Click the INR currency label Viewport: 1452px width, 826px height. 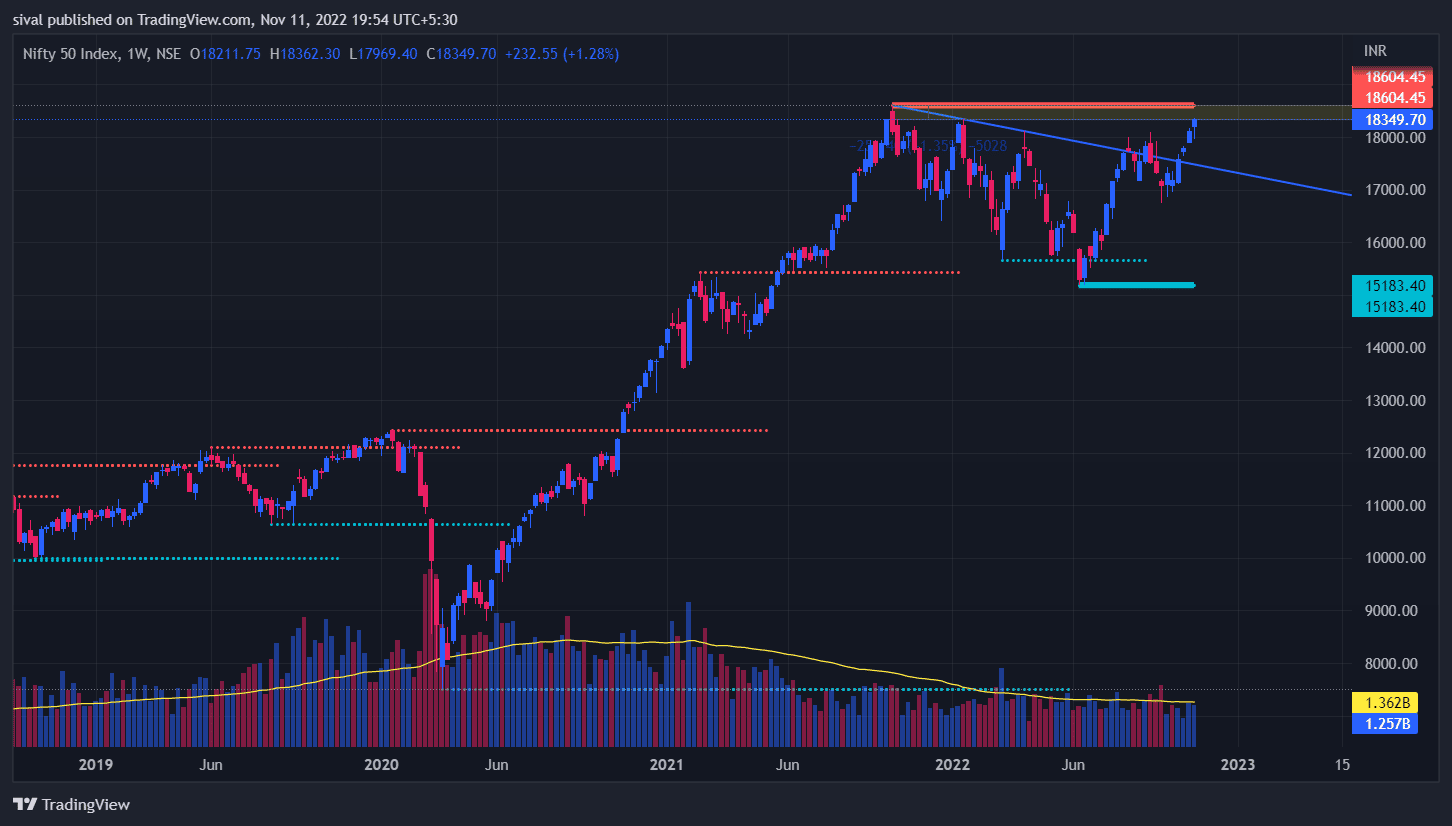coord(1375,50)
